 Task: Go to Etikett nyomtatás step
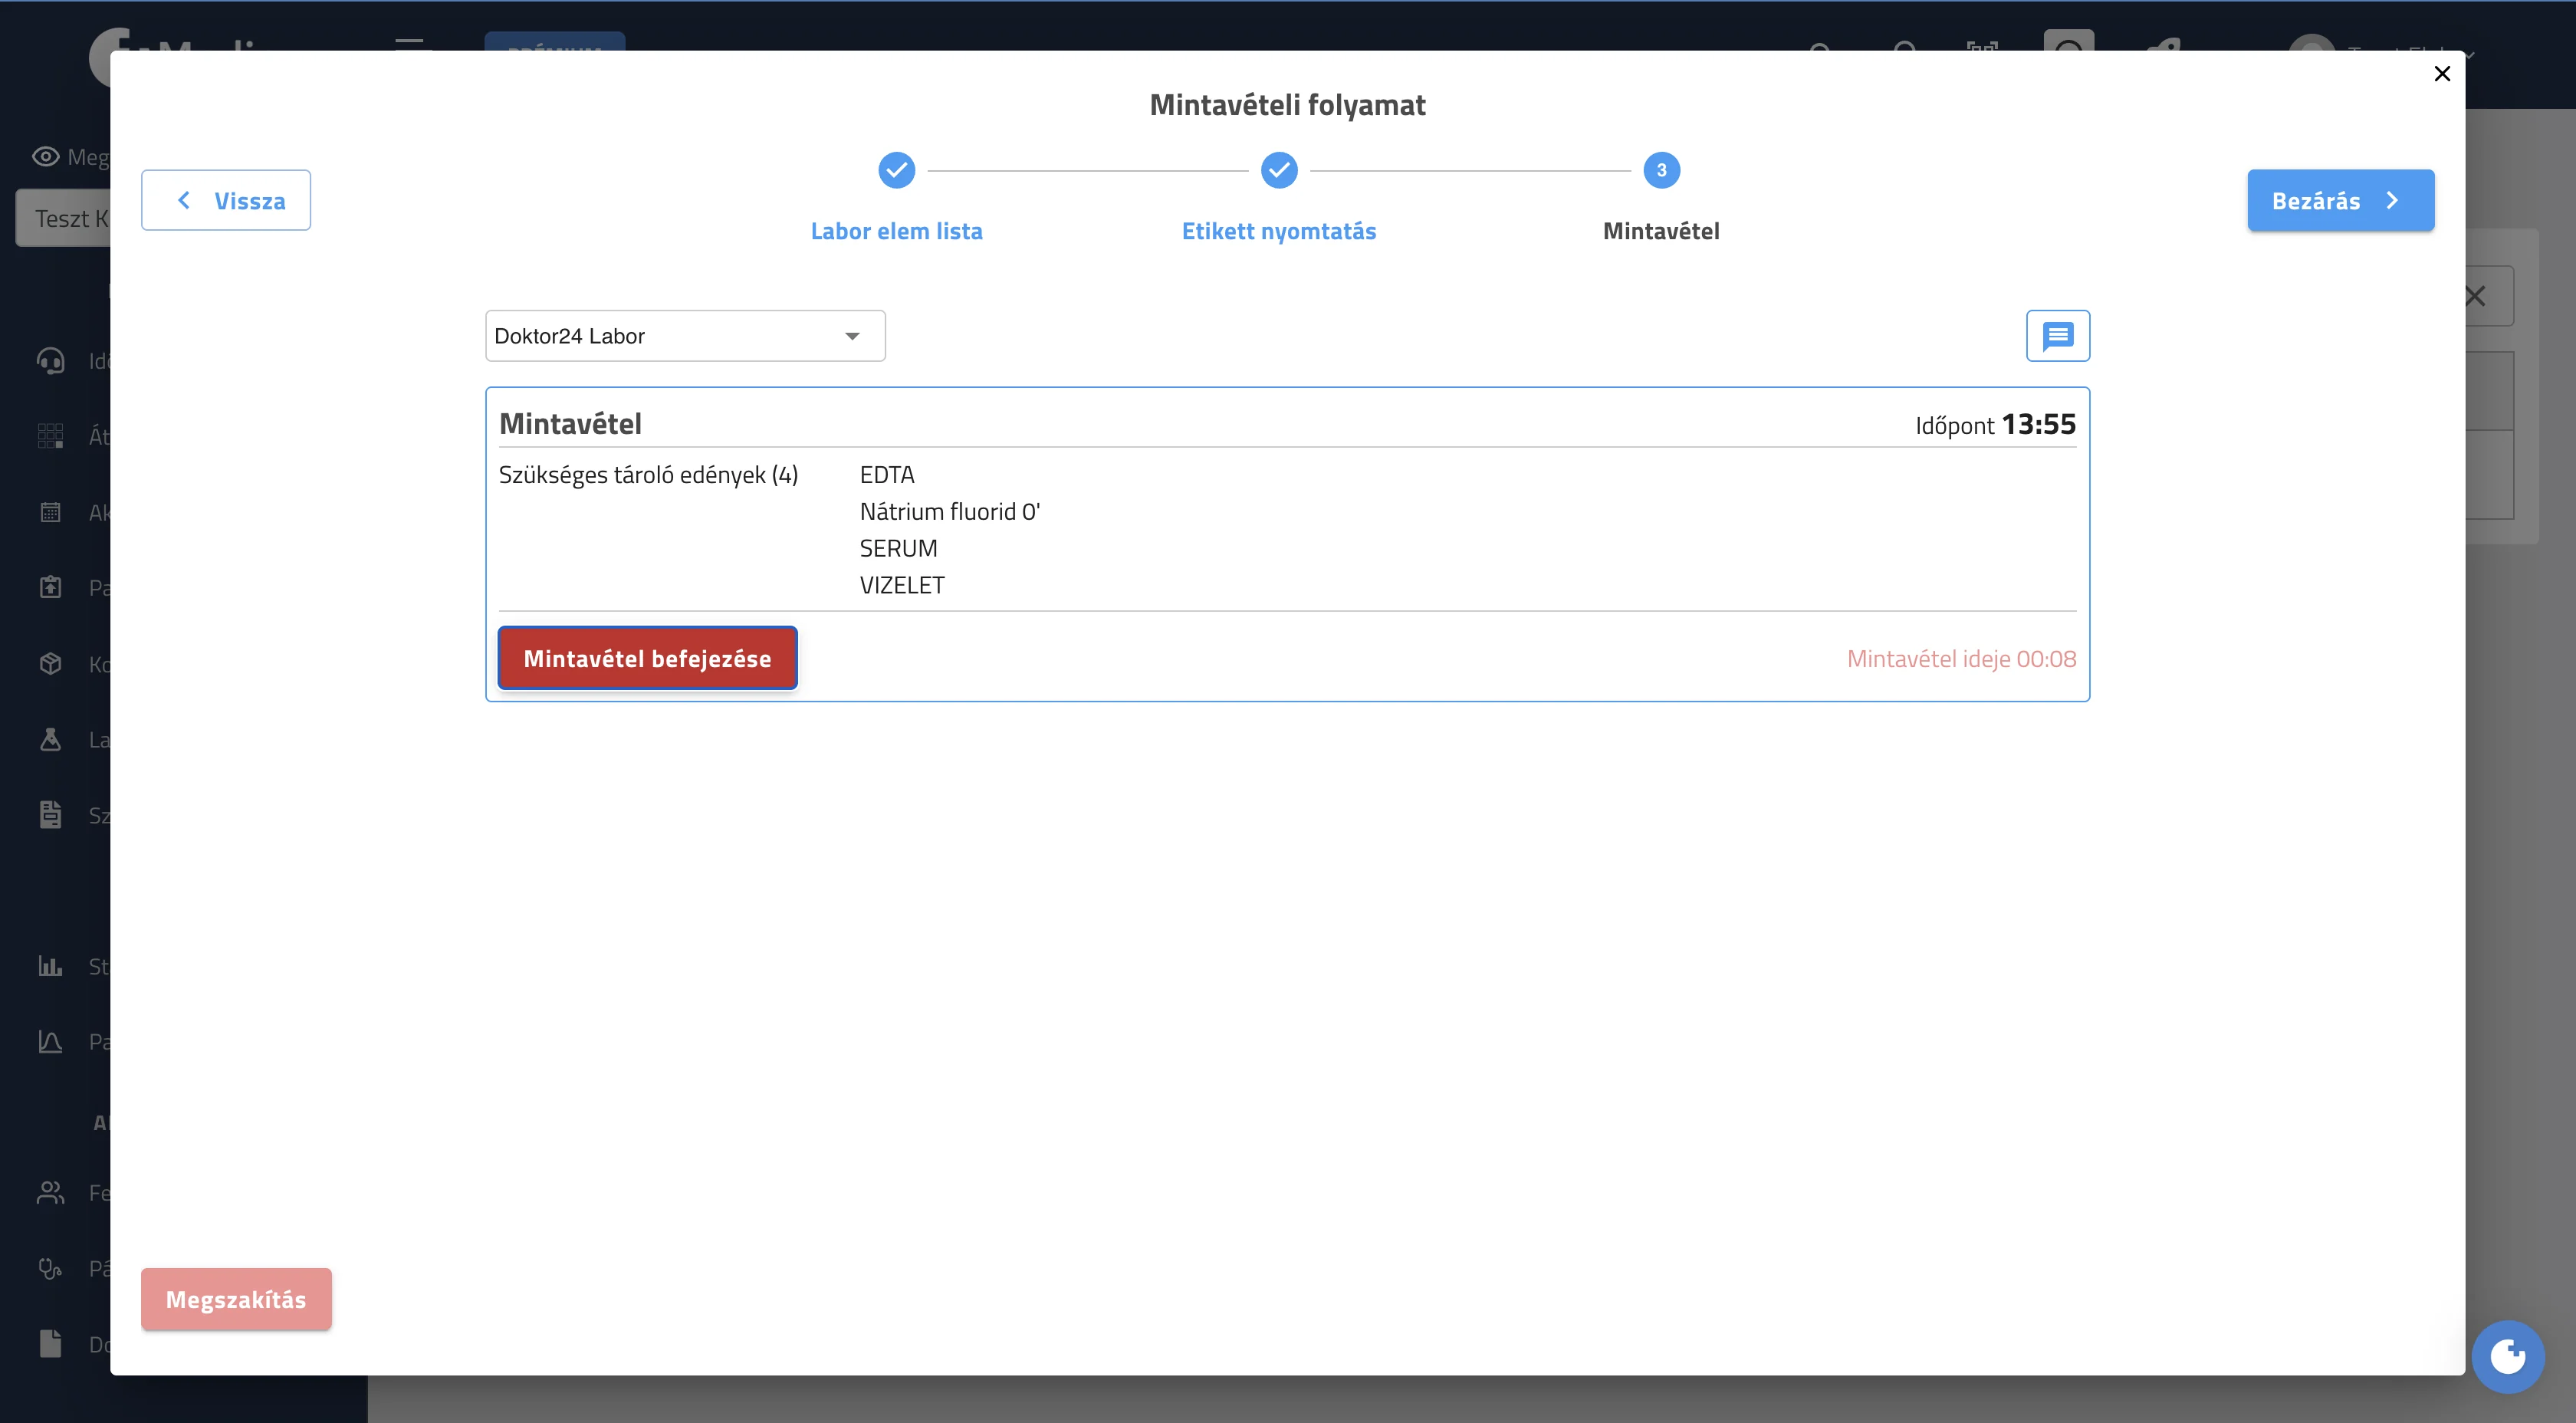pos(1279,231)
